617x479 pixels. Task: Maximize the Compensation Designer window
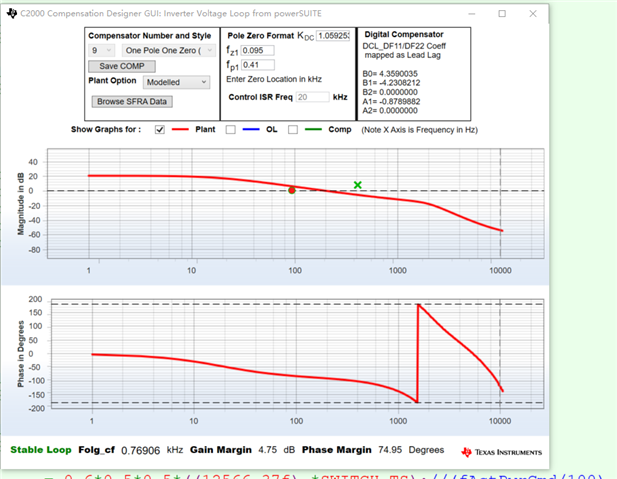pyautogui.click(x=502, y=14)
